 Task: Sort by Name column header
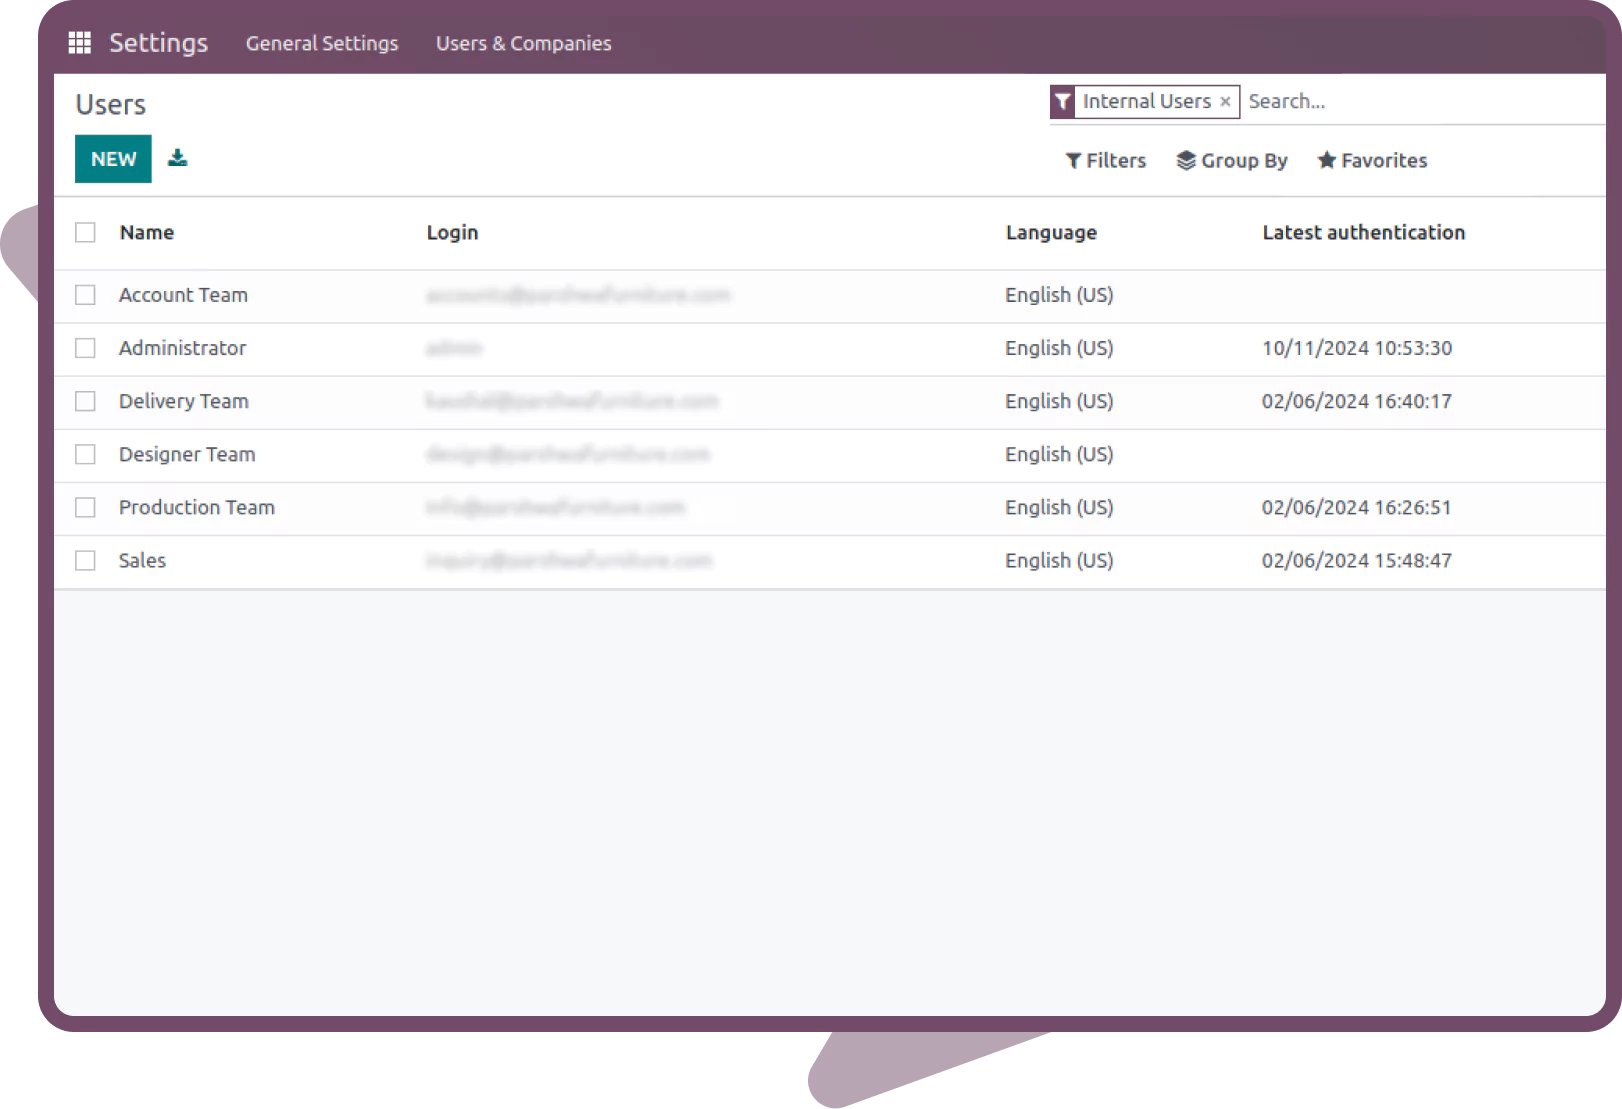point(147,232)
